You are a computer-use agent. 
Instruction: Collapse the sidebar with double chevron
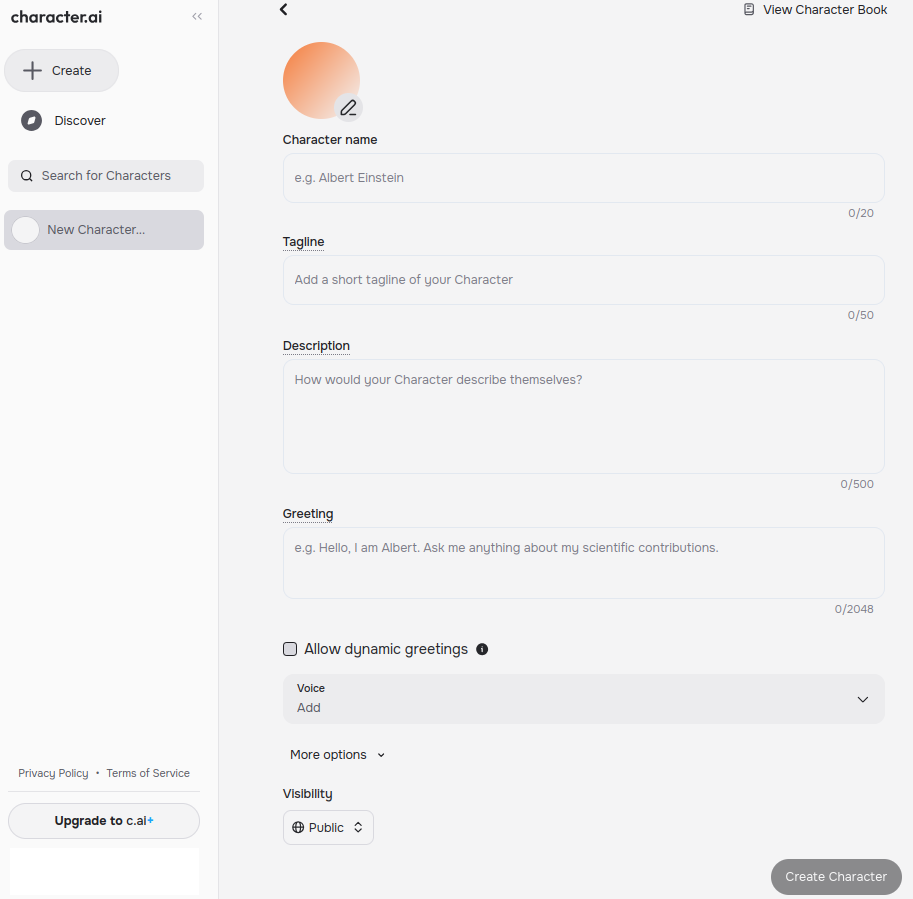point(197,17)
